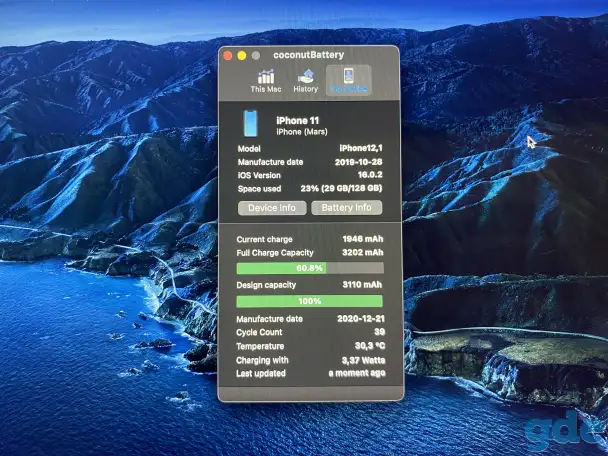The width and height of the screenshot is (608, 456).
Task: Select the iOS Device phone icon
Action: pos(348,76)
